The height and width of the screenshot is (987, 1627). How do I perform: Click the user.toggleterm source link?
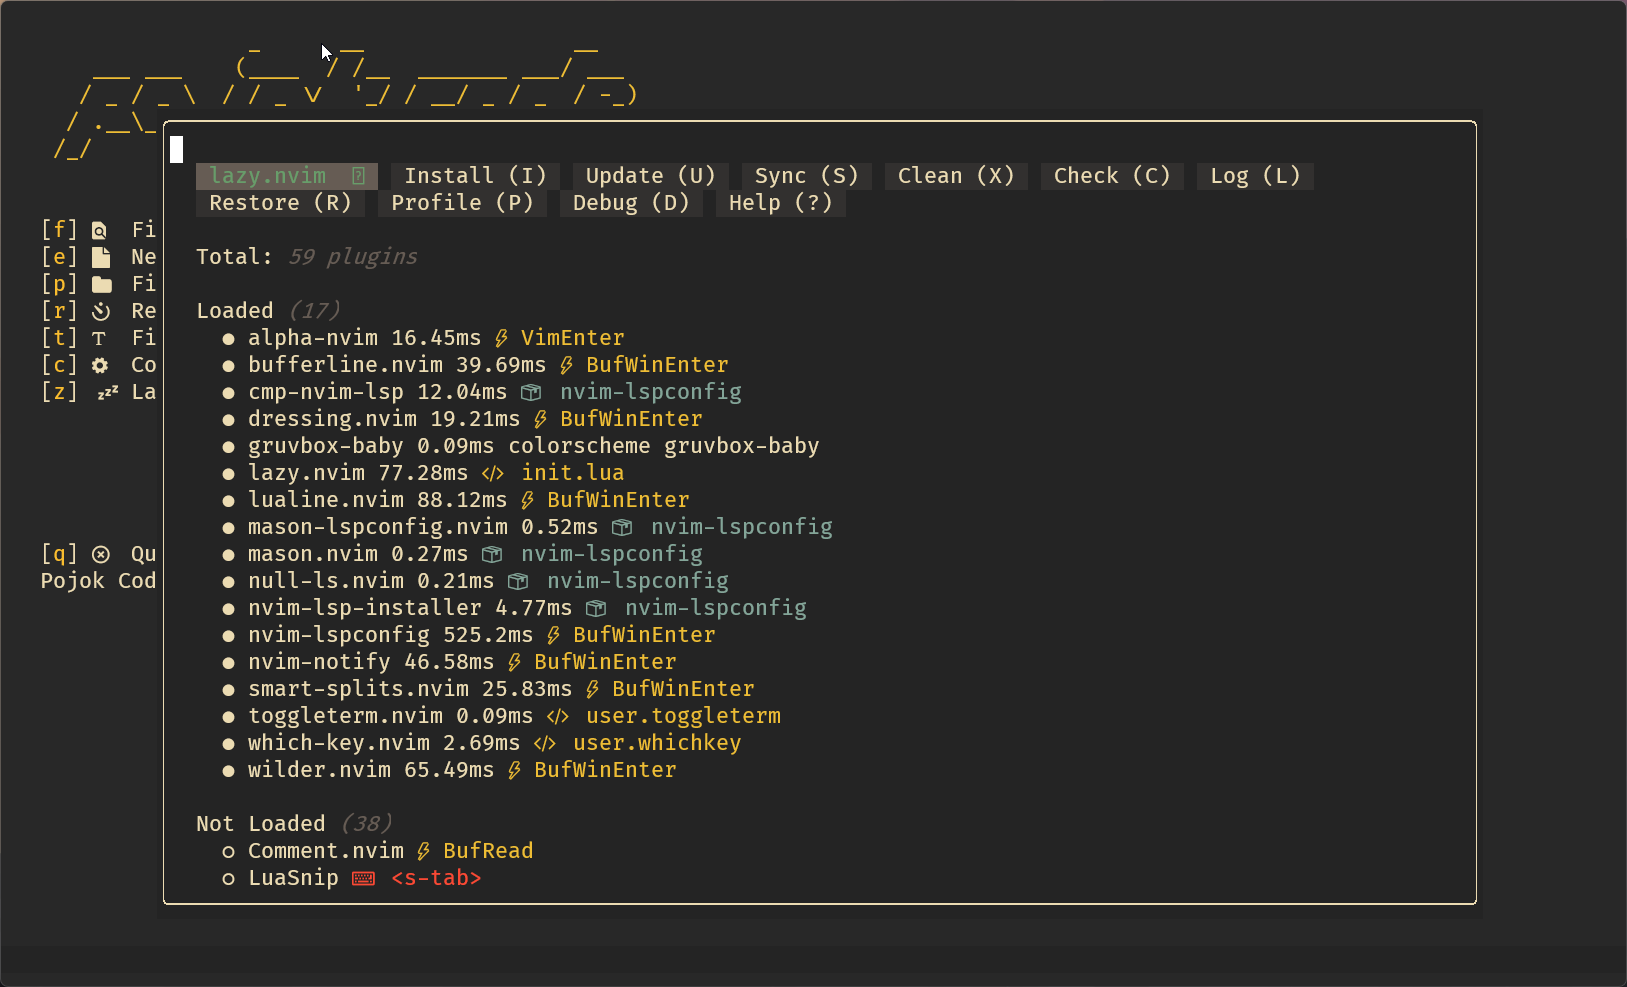tap(683, 716)
